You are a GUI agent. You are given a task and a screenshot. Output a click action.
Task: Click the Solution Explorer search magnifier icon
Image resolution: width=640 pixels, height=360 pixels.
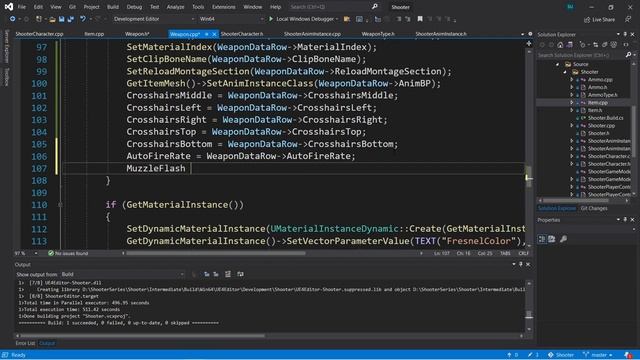coord(628,55)
